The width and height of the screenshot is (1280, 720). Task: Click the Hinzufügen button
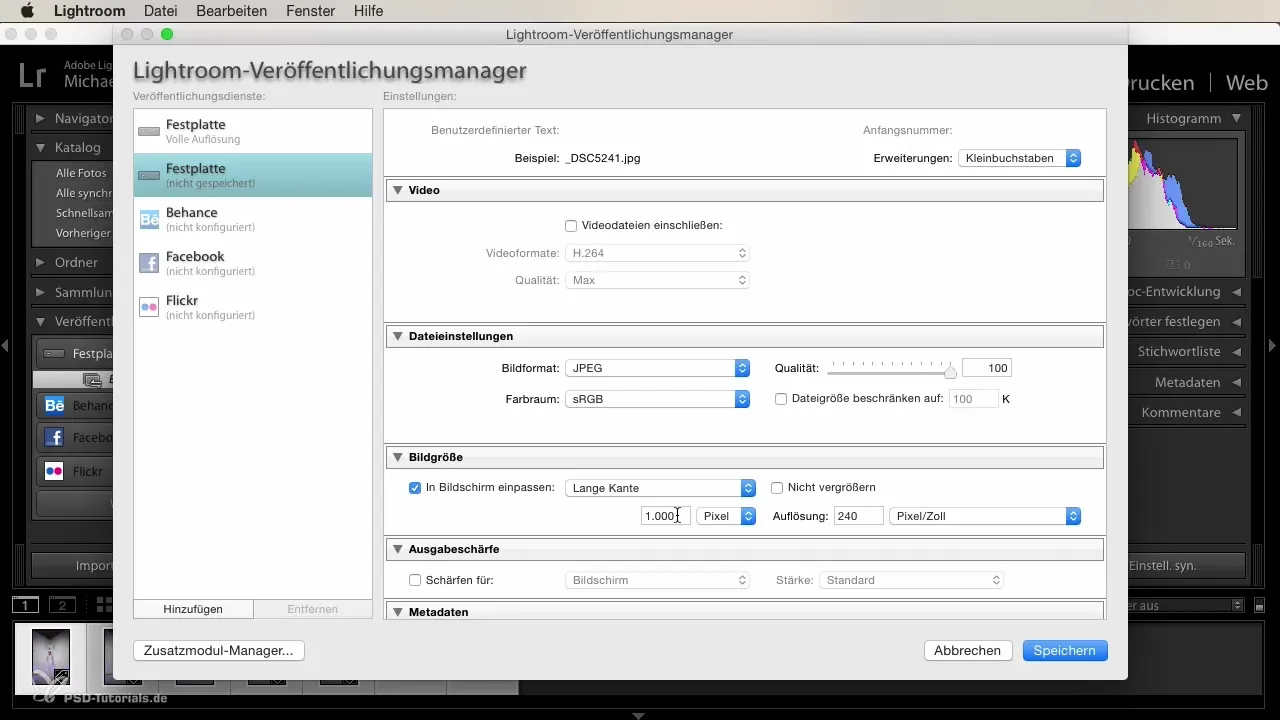pos(193,609)
